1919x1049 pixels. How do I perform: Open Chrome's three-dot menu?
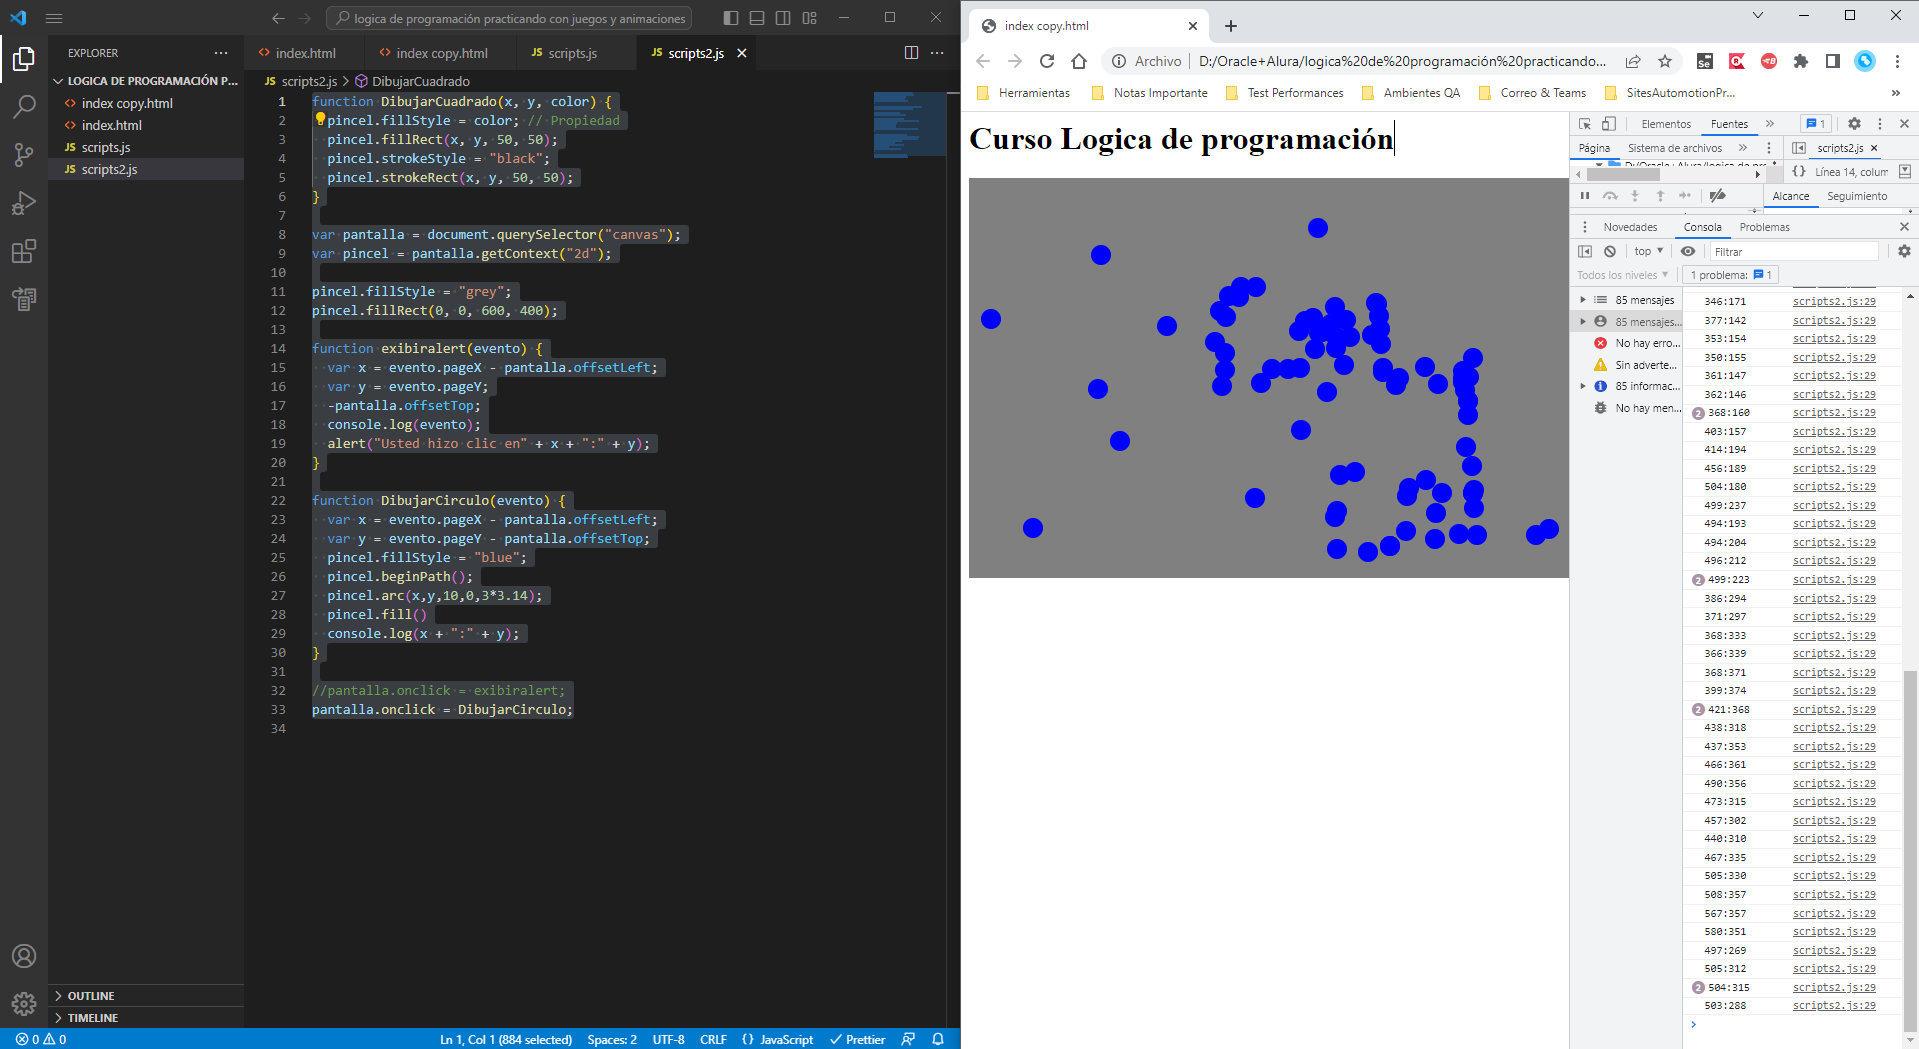pos(1897,61)
